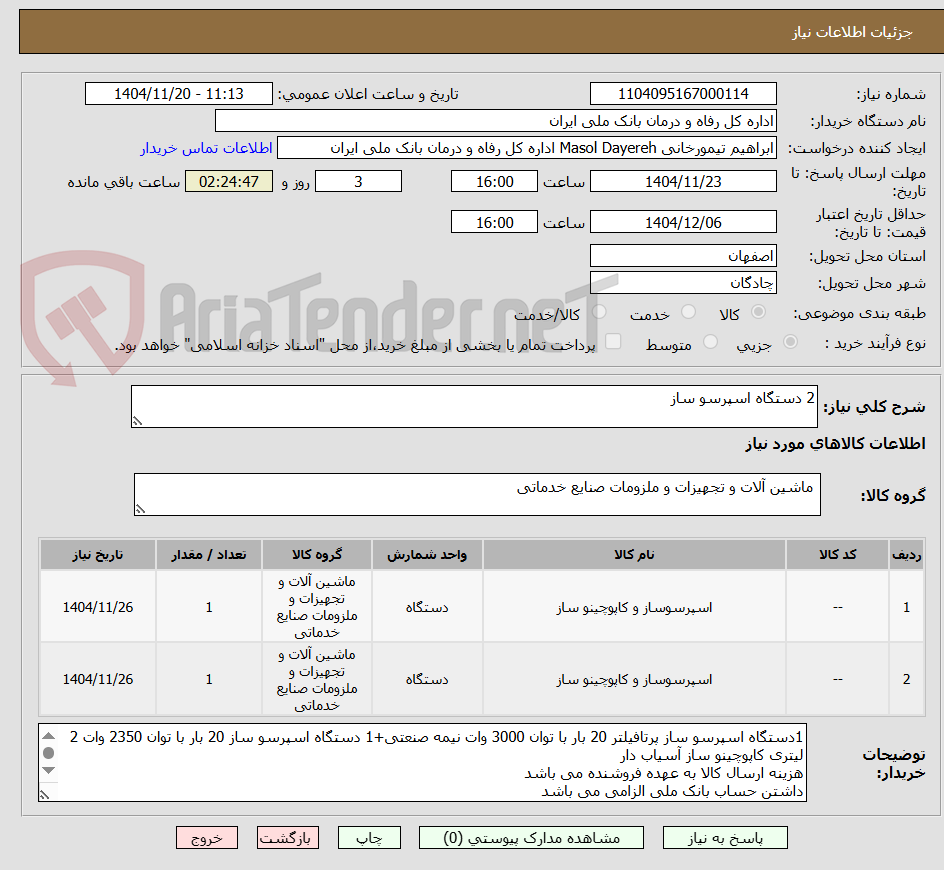Click response deadline date 1404/11/23 field

coord(683,181)
